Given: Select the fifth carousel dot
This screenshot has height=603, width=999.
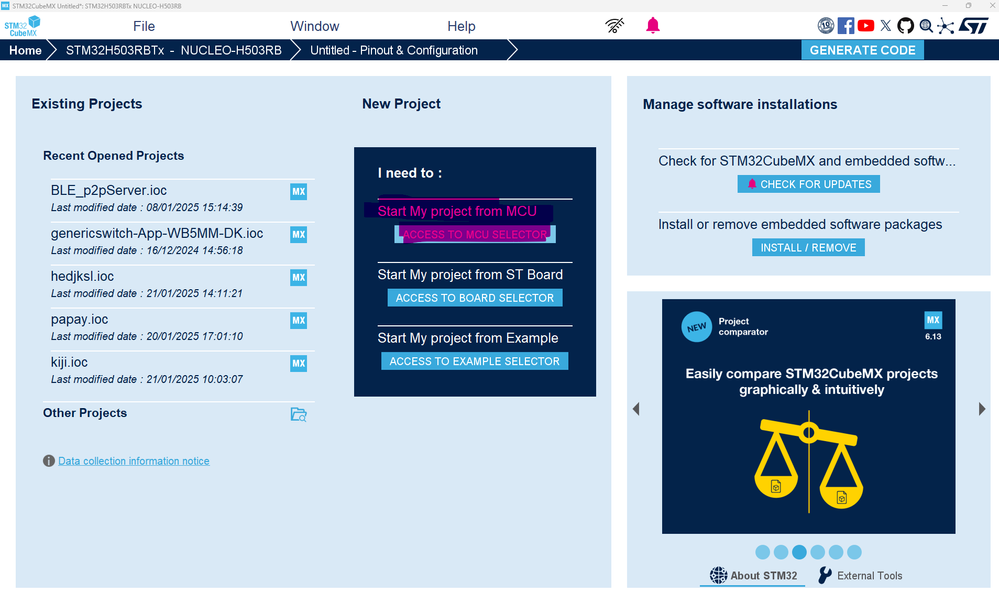Looking at the screenshot, I should pos(836,552).
